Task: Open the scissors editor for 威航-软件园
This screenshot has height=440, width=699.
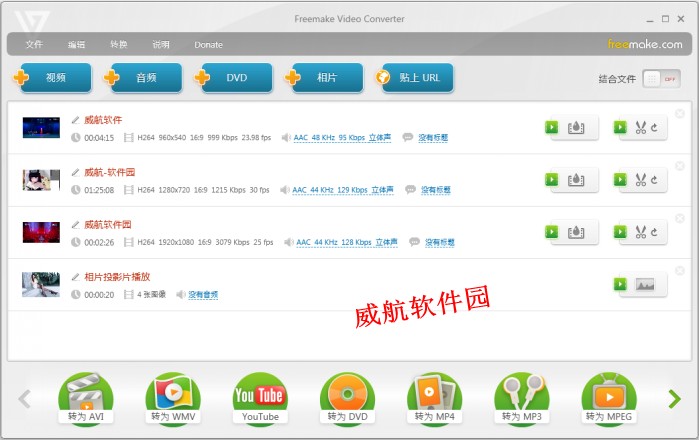Action: coord(644,180)
